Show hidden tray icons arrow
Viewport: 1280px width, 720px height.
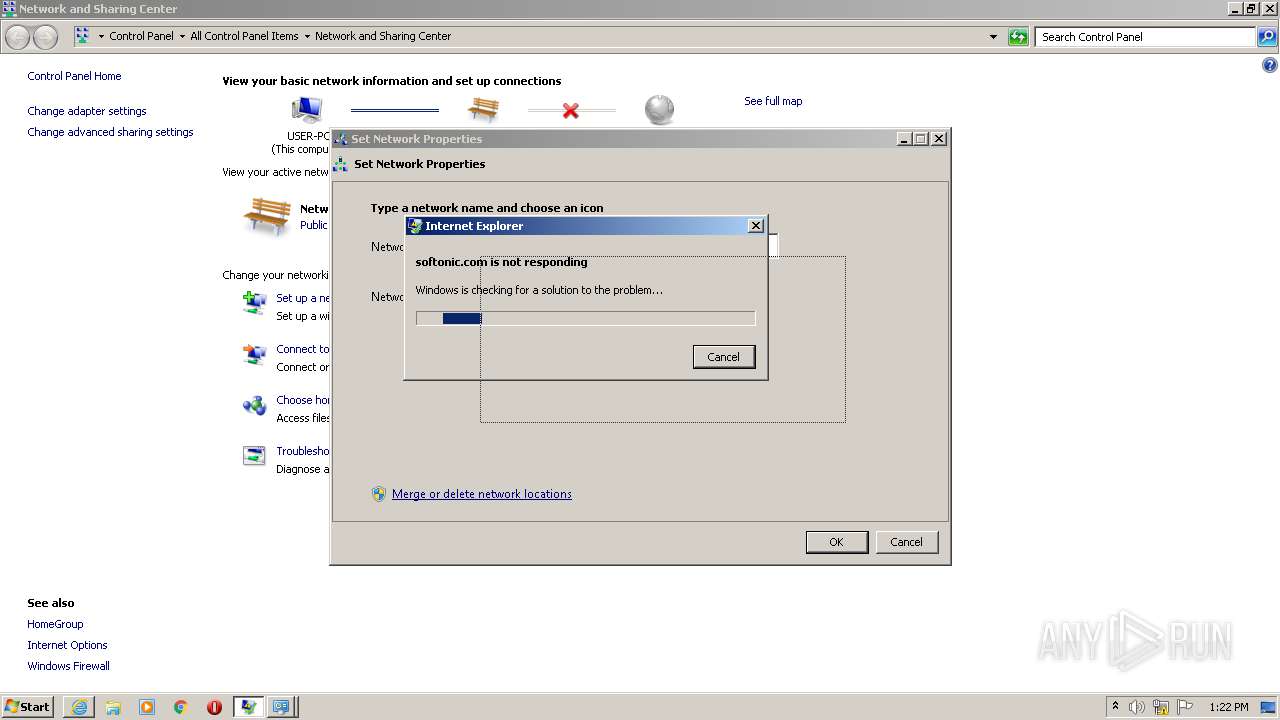[1115, 706]
